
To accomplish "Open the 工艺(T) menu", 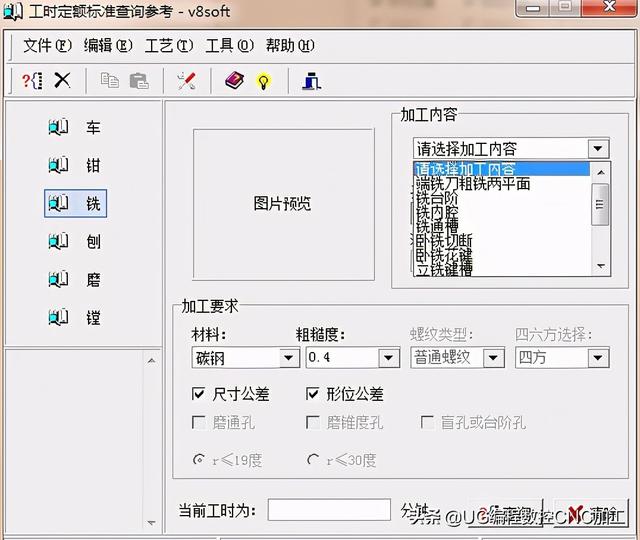I will 169,45.
